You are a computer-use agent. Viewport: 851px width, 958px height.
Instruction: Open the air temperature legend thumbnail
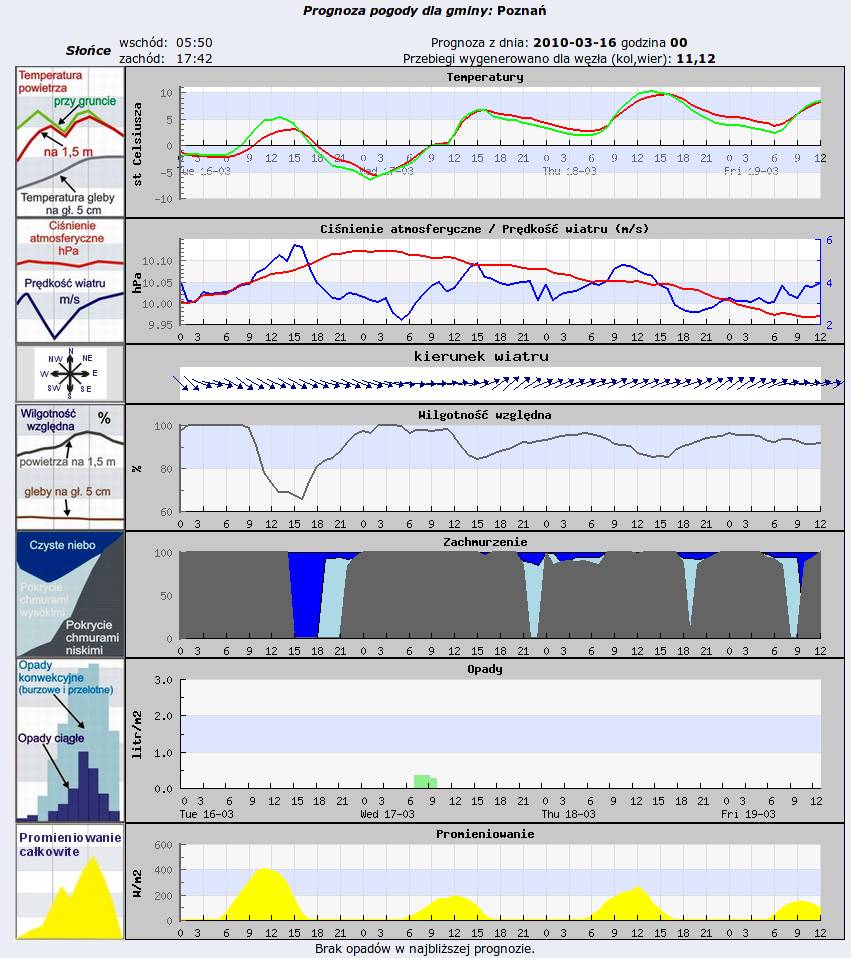pos(70,142)
